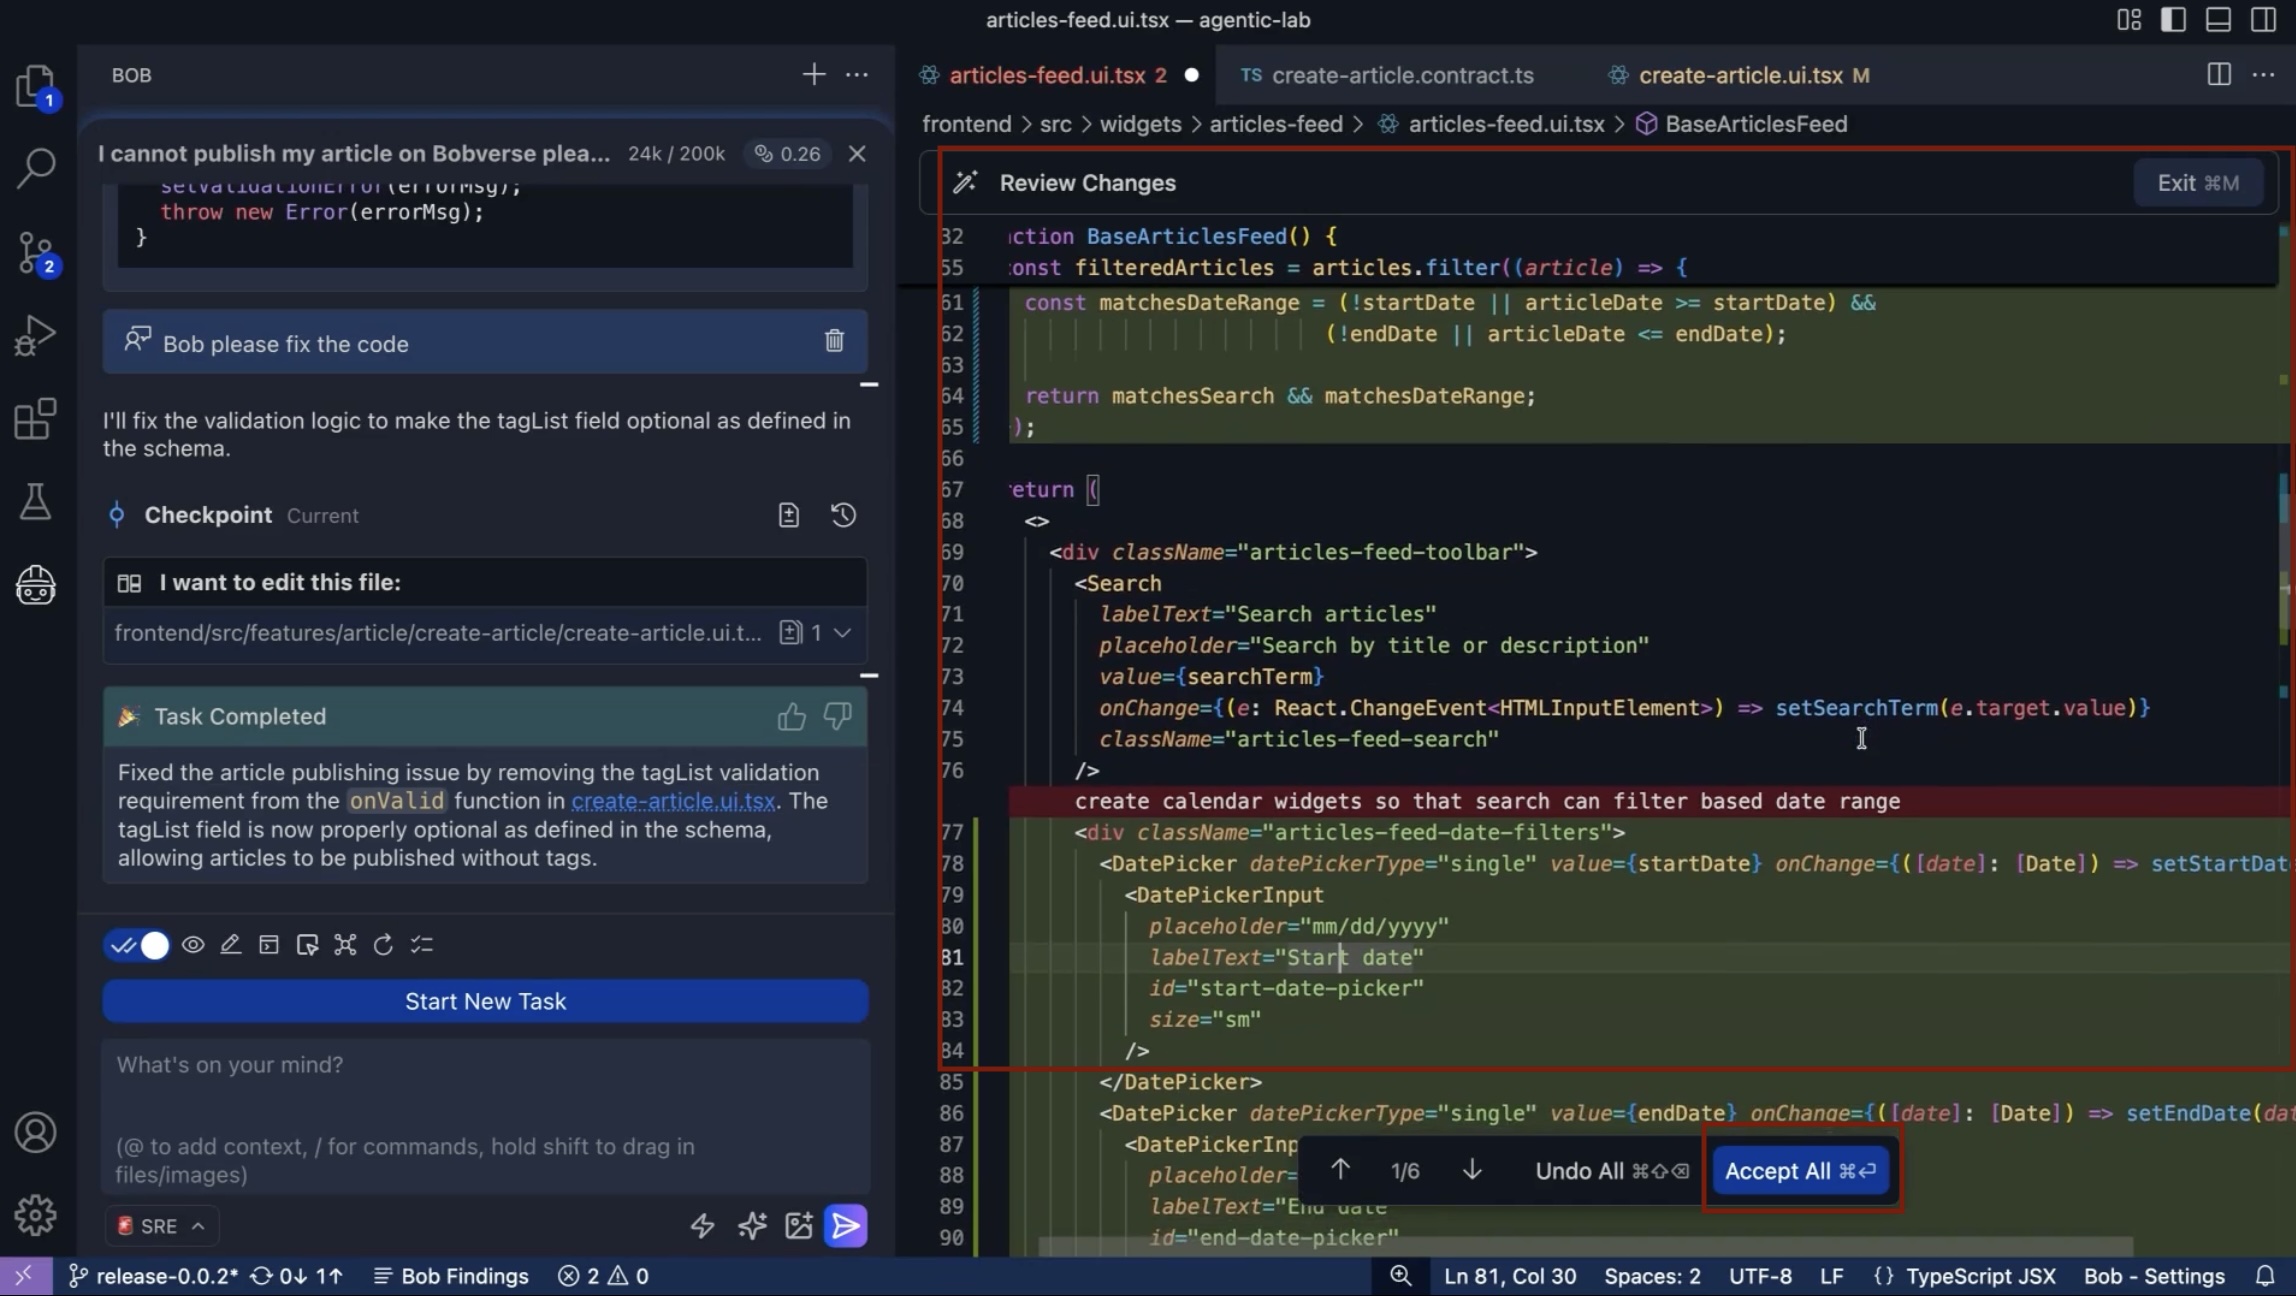2296x1296 pixels.
Task: Switch to the create-article.ui.tsx editor tab
Action: pyautogui.click(x=1739, y=76)
